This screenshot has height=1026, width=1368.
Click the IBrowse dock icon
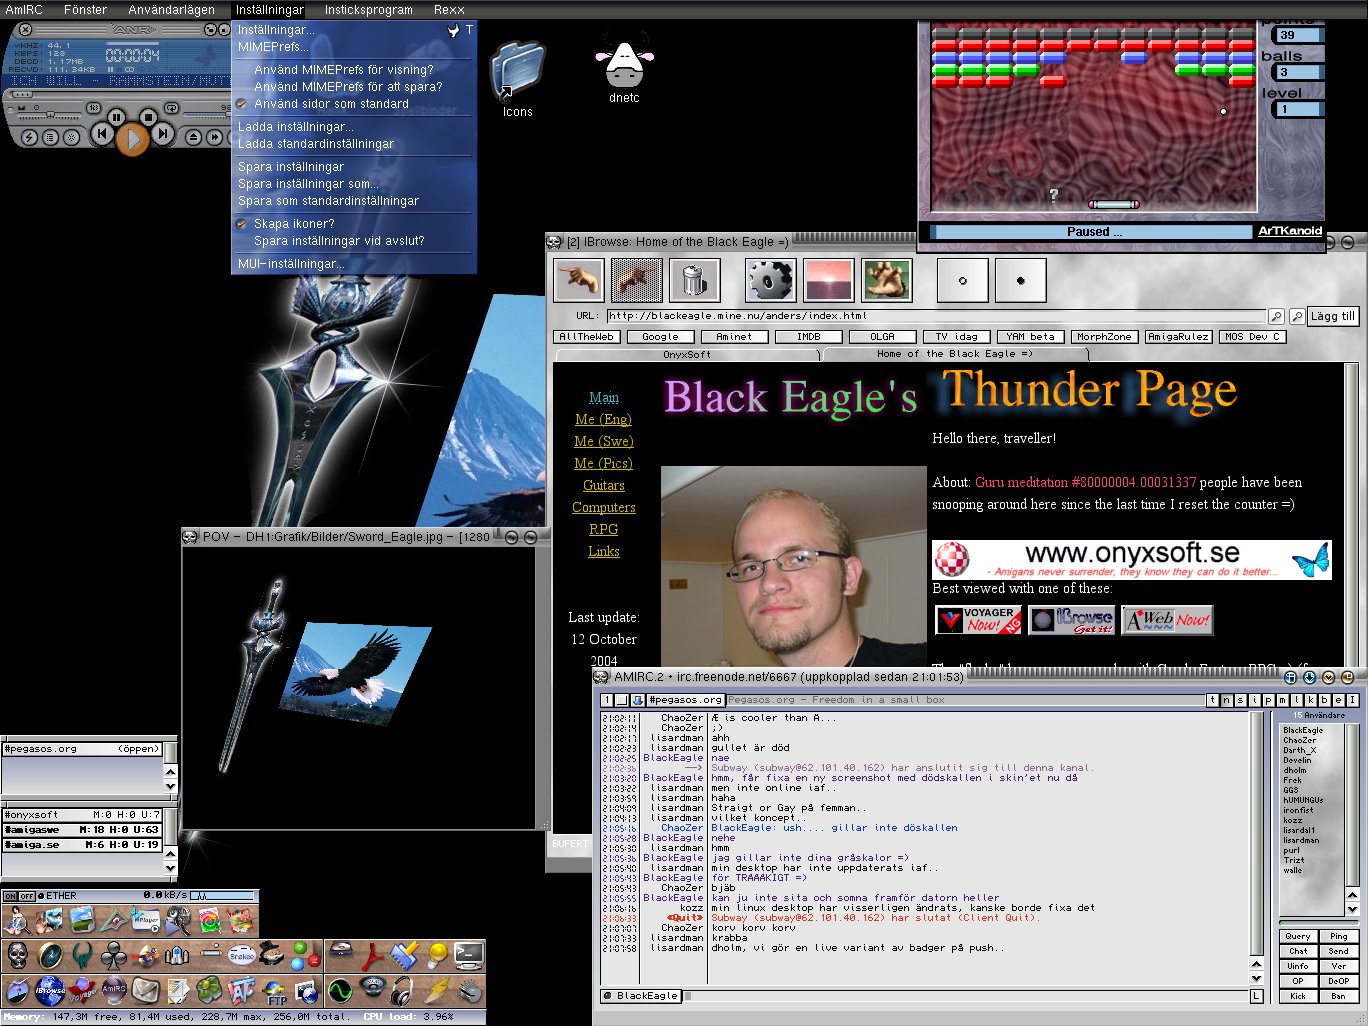pos(50,990)
